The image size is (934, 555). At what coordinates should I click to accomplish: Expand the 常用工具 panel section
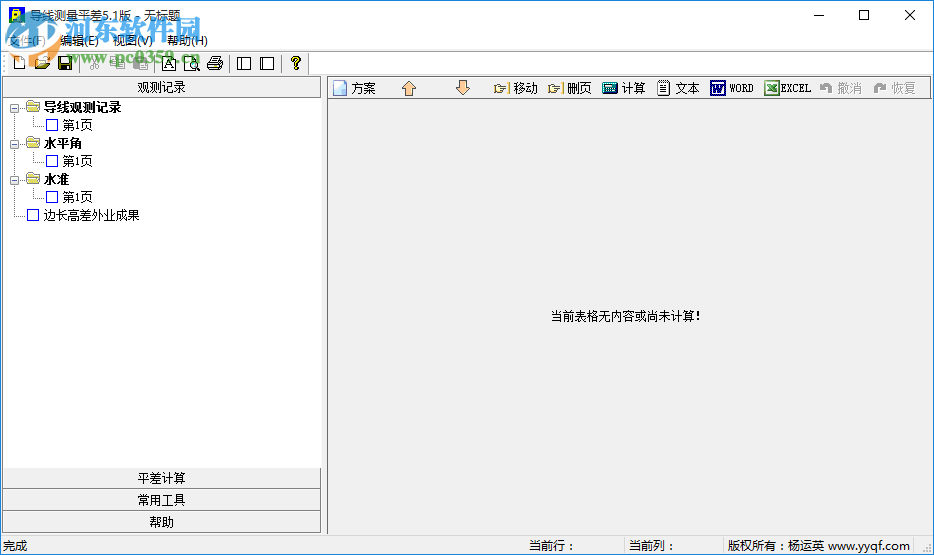tap(161, 500)
